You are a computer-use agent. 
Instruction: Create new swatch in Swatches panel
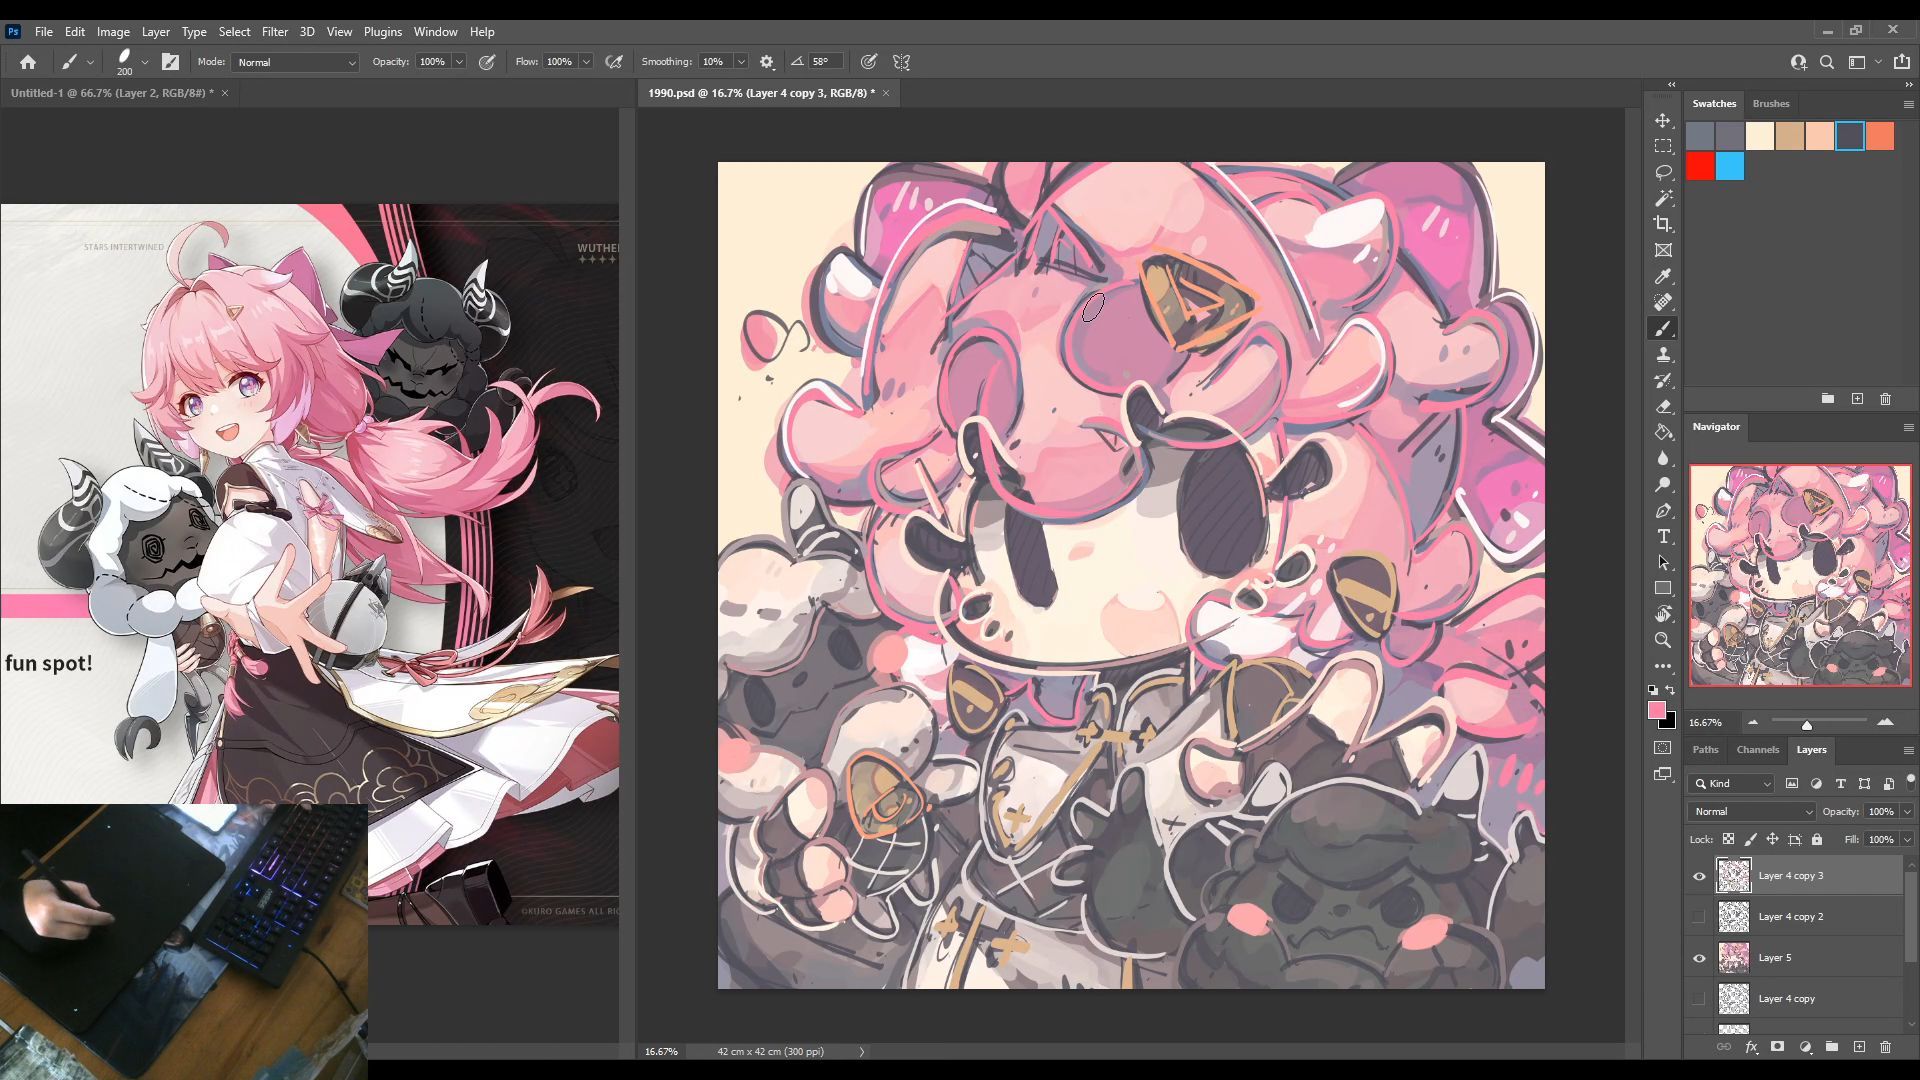pyautogui.click(x=1857, y=399)
